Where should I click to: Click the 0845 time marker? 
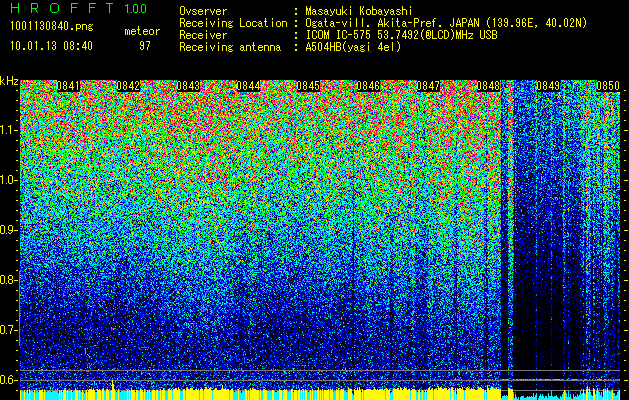[308, 86]
